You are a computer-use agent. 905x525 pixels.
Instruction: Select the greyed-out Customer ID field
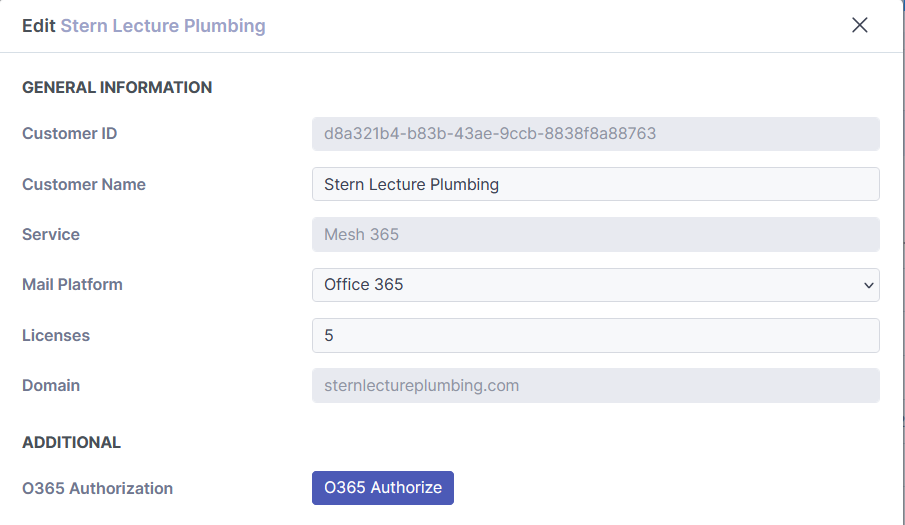pos(595,133)
